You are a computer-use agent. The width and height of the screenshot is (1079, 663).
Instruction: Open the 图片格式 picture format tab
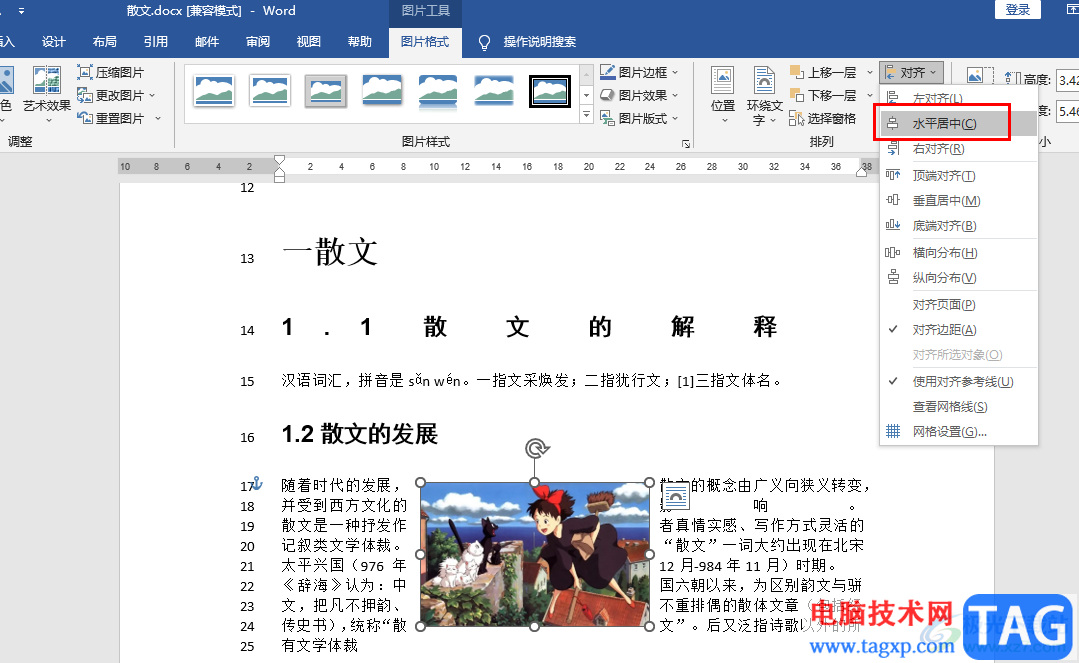point(425,42)
